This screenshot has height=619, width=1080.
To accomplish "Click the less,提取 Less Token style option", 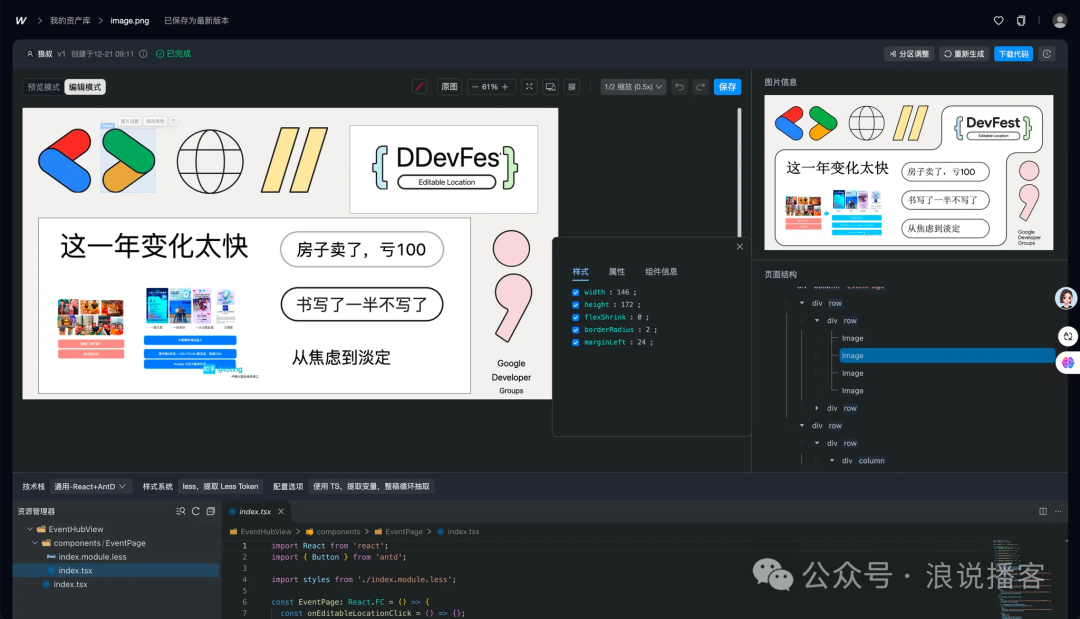I will [220, 486].
